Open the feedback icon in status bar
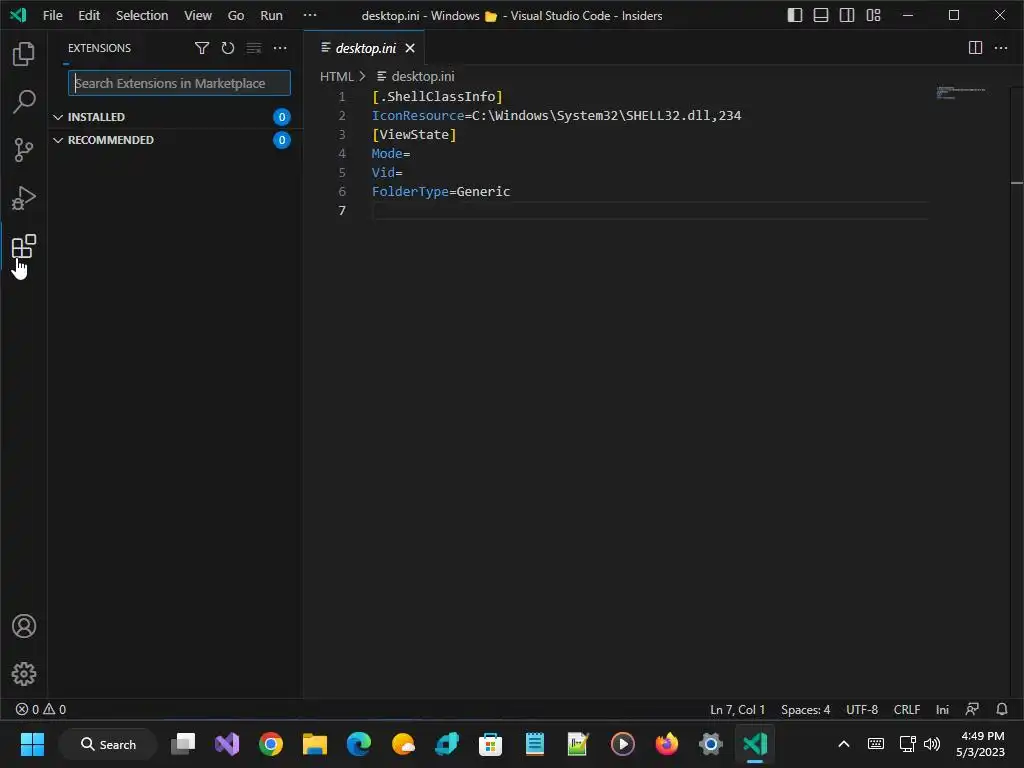This screenshot has width=1024, height=768. [x=972, y=709]
